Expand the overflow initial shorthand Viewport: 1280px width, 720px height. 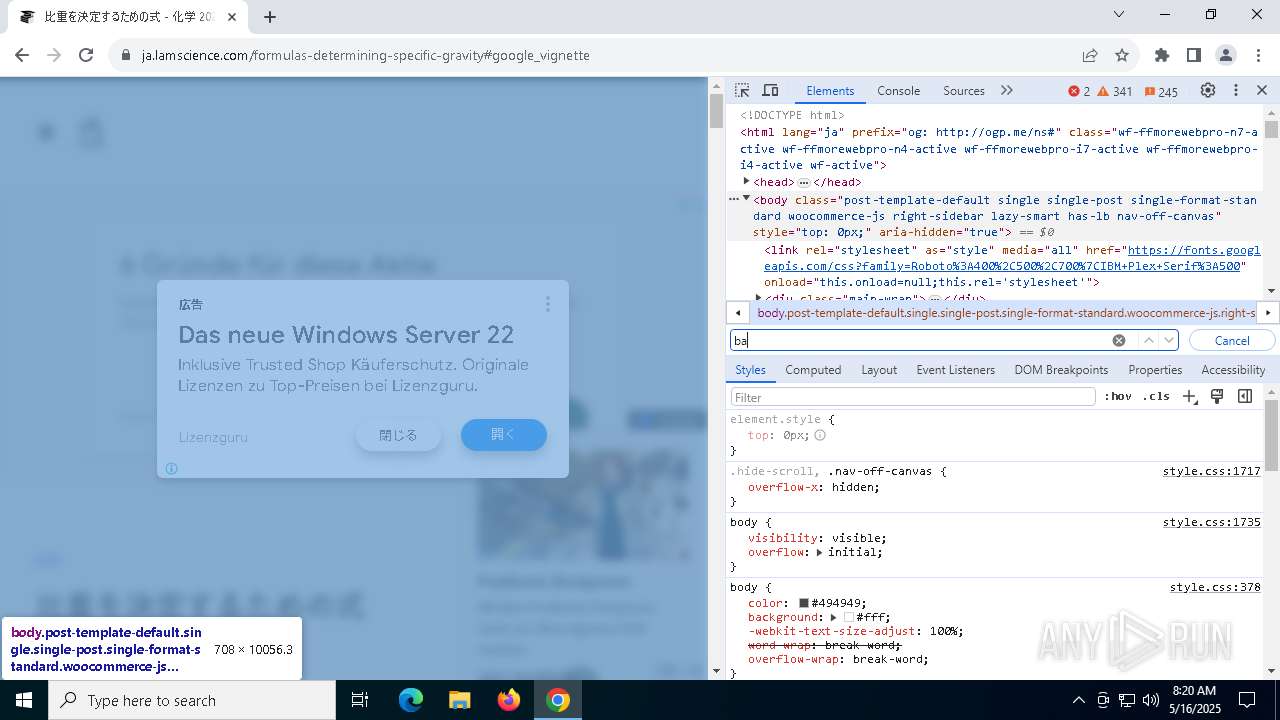(819, 552)
